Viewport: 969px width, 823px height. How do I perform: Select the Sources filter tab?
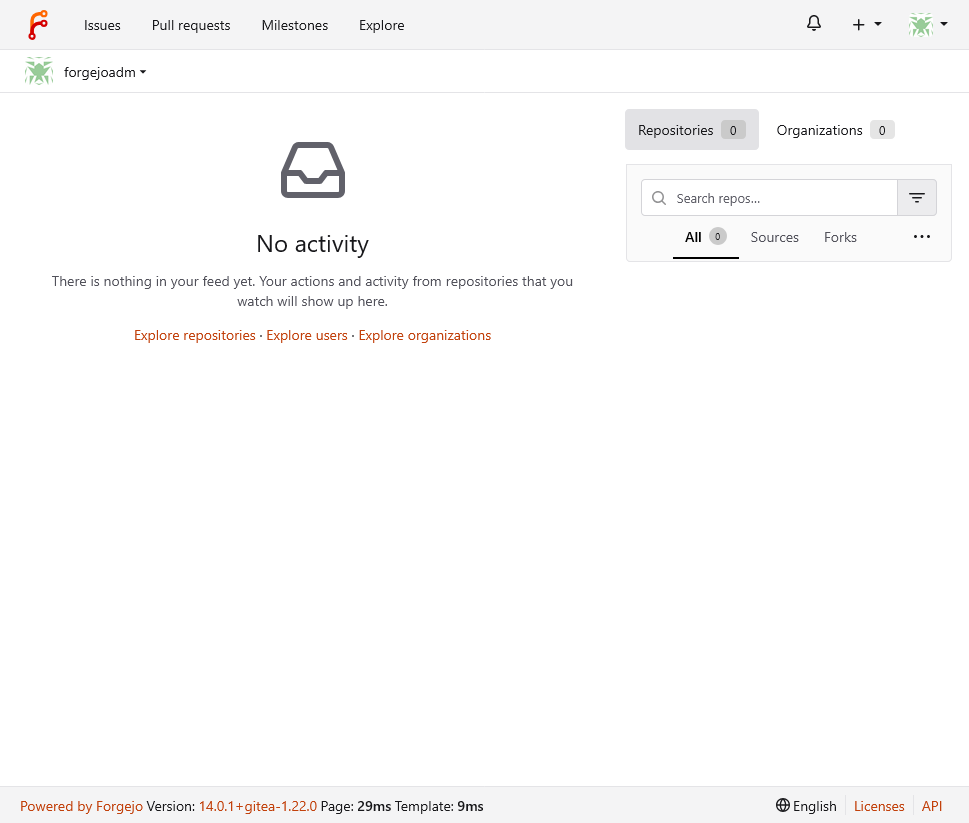pyautogui.click(x=773, y=237)
